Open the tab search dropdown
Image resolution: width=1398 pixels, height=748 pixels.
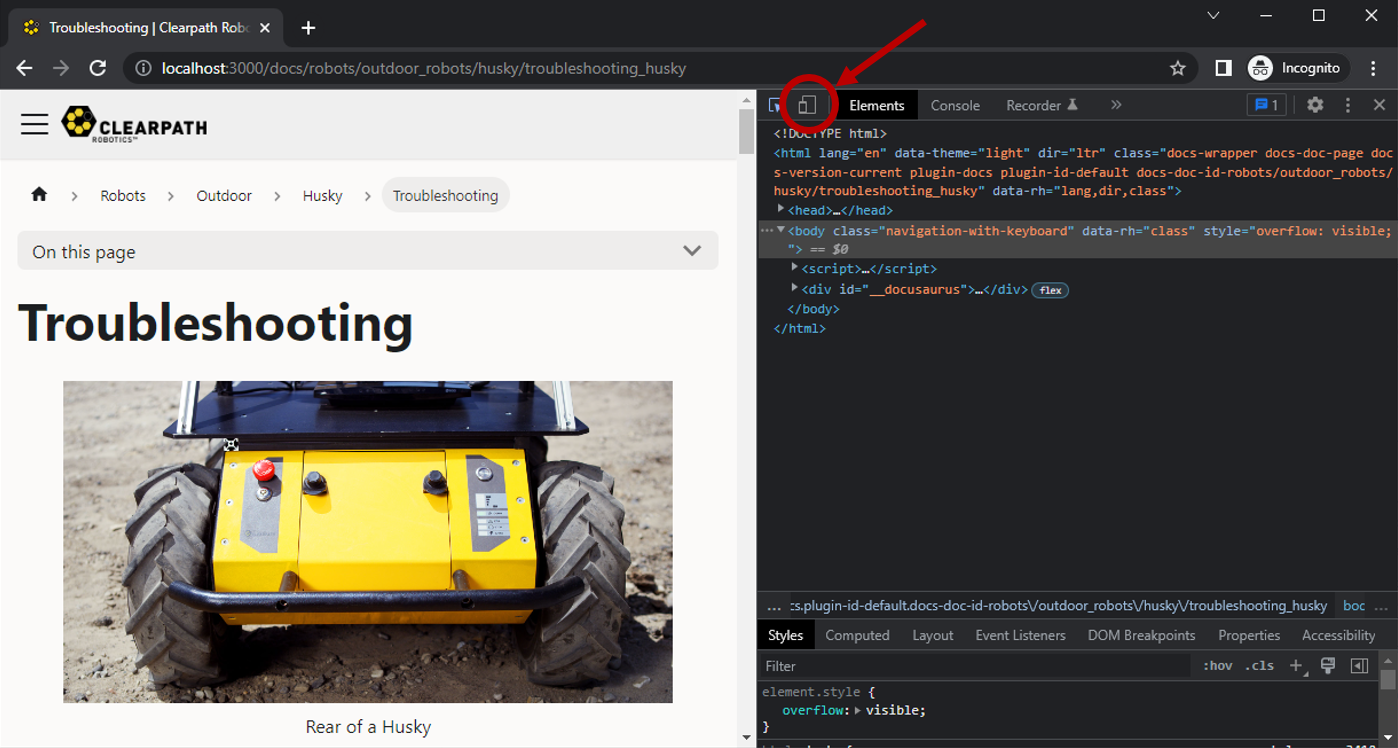pos(1213,15)
